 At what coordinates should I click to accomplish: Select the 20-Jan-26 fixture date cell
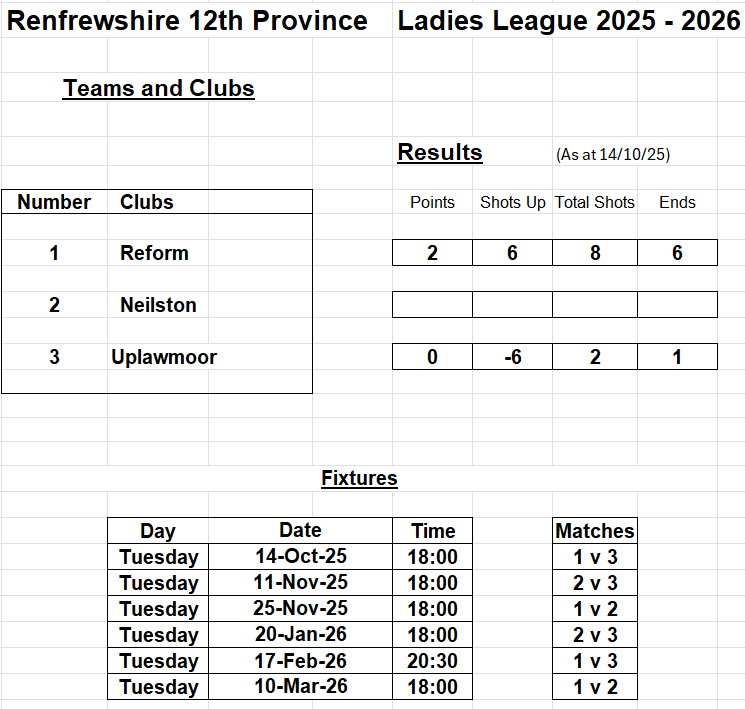pyautogui.click(x=300, y=635)
